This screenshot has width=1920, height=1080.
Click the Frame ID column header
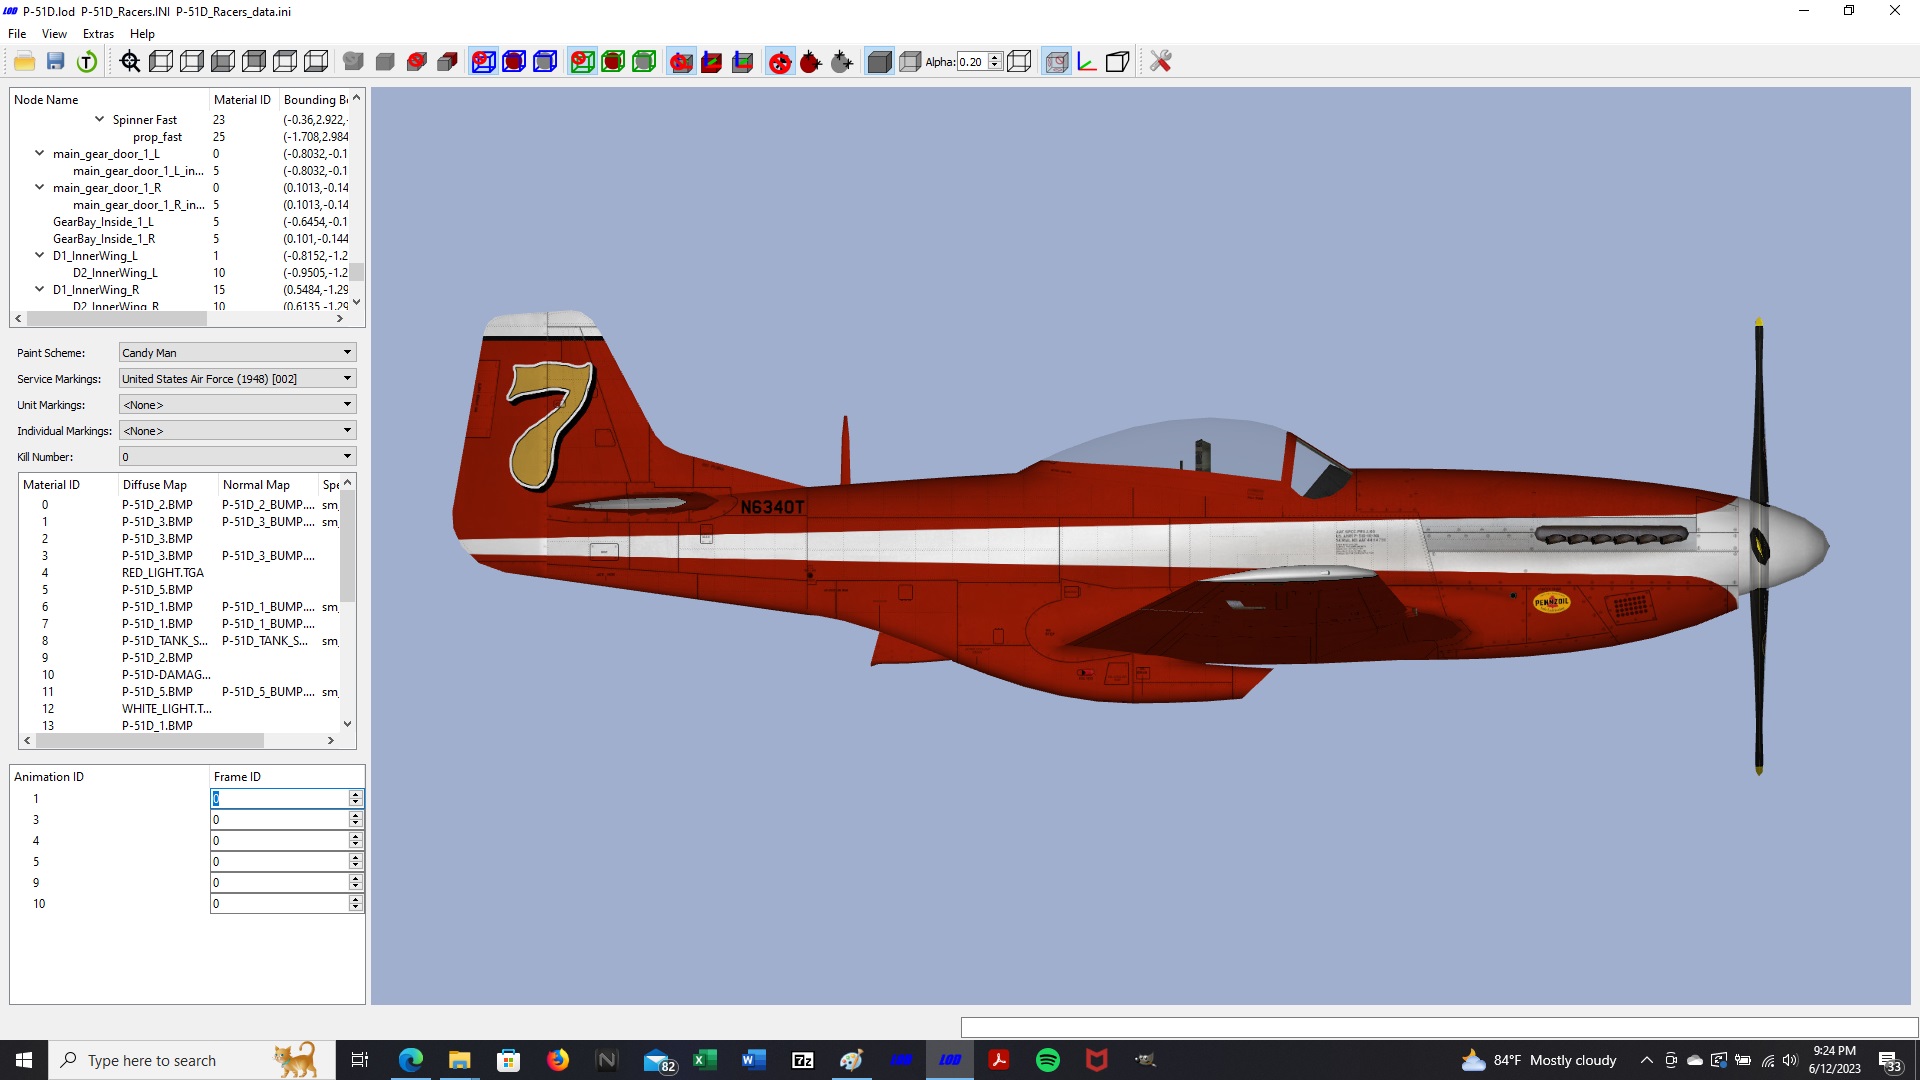pyautogui.click(x=287, y=777)
